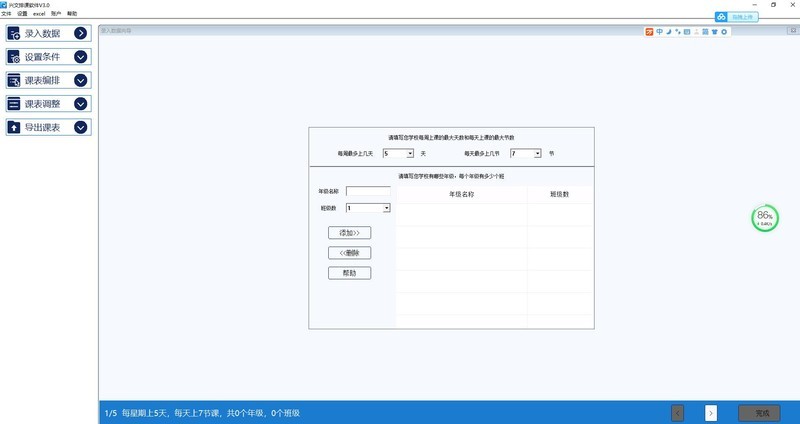Toggle the 简 simplified Chinese icon
The width and height of the screenshot is (800, 424).
click(705, 32)
